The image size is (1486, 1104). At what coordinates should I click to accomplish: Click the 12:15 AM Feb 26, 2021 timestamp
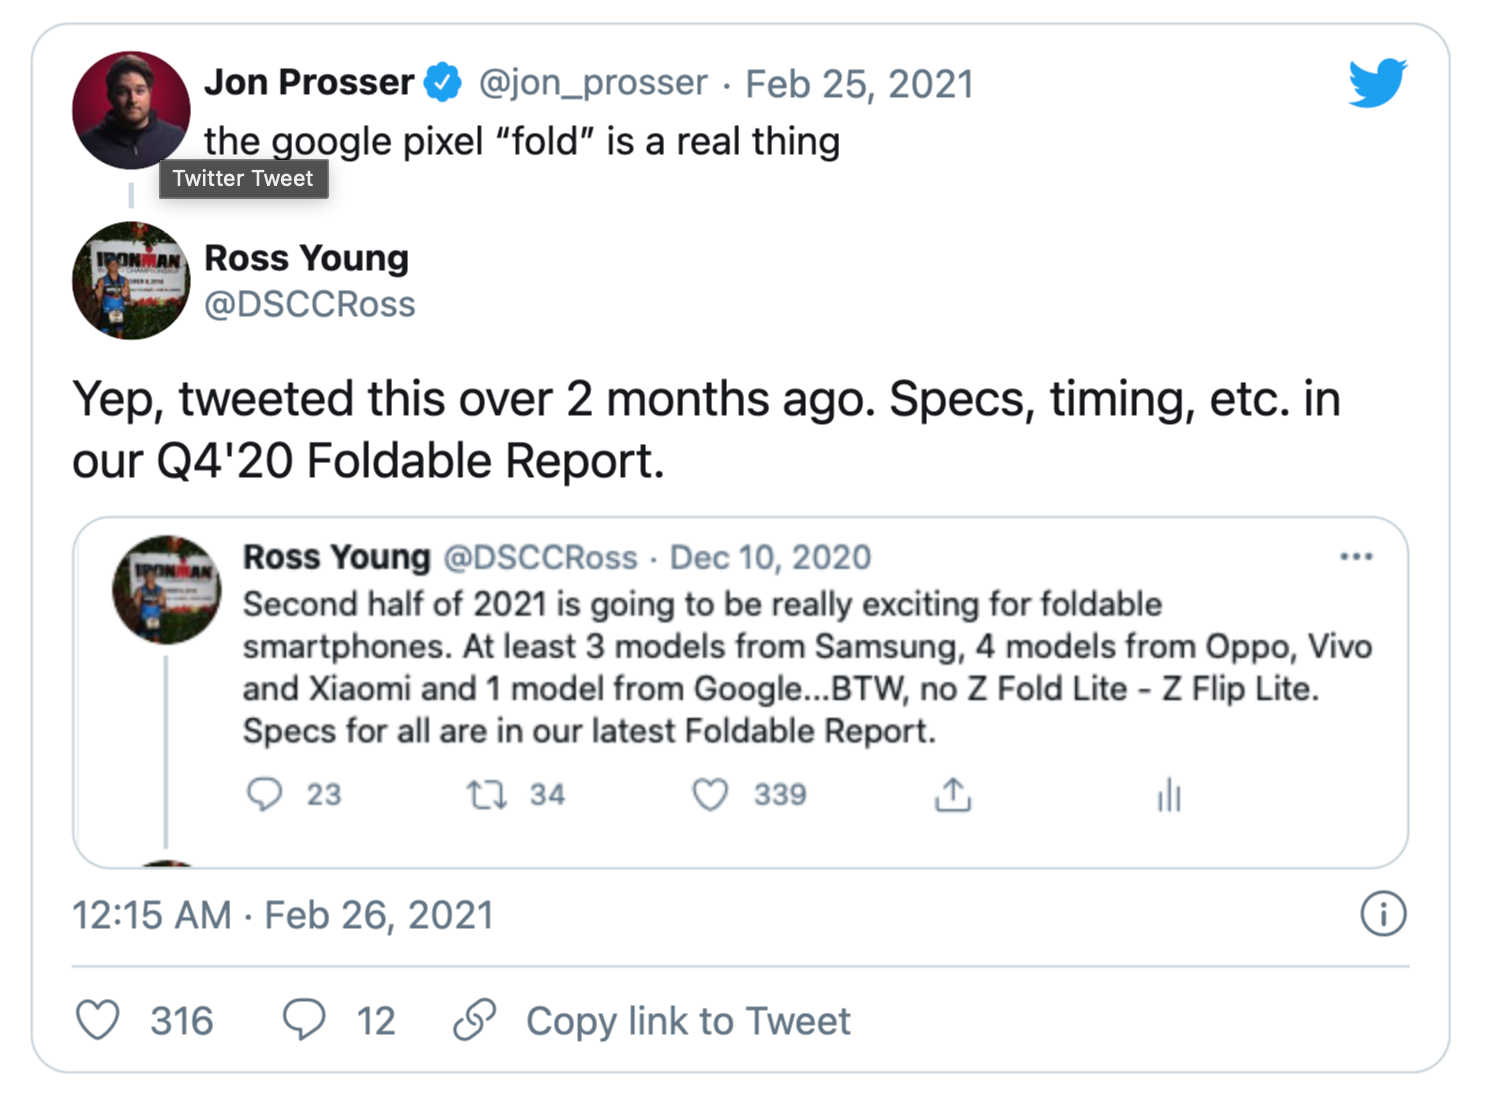click(x=283, y=915)
